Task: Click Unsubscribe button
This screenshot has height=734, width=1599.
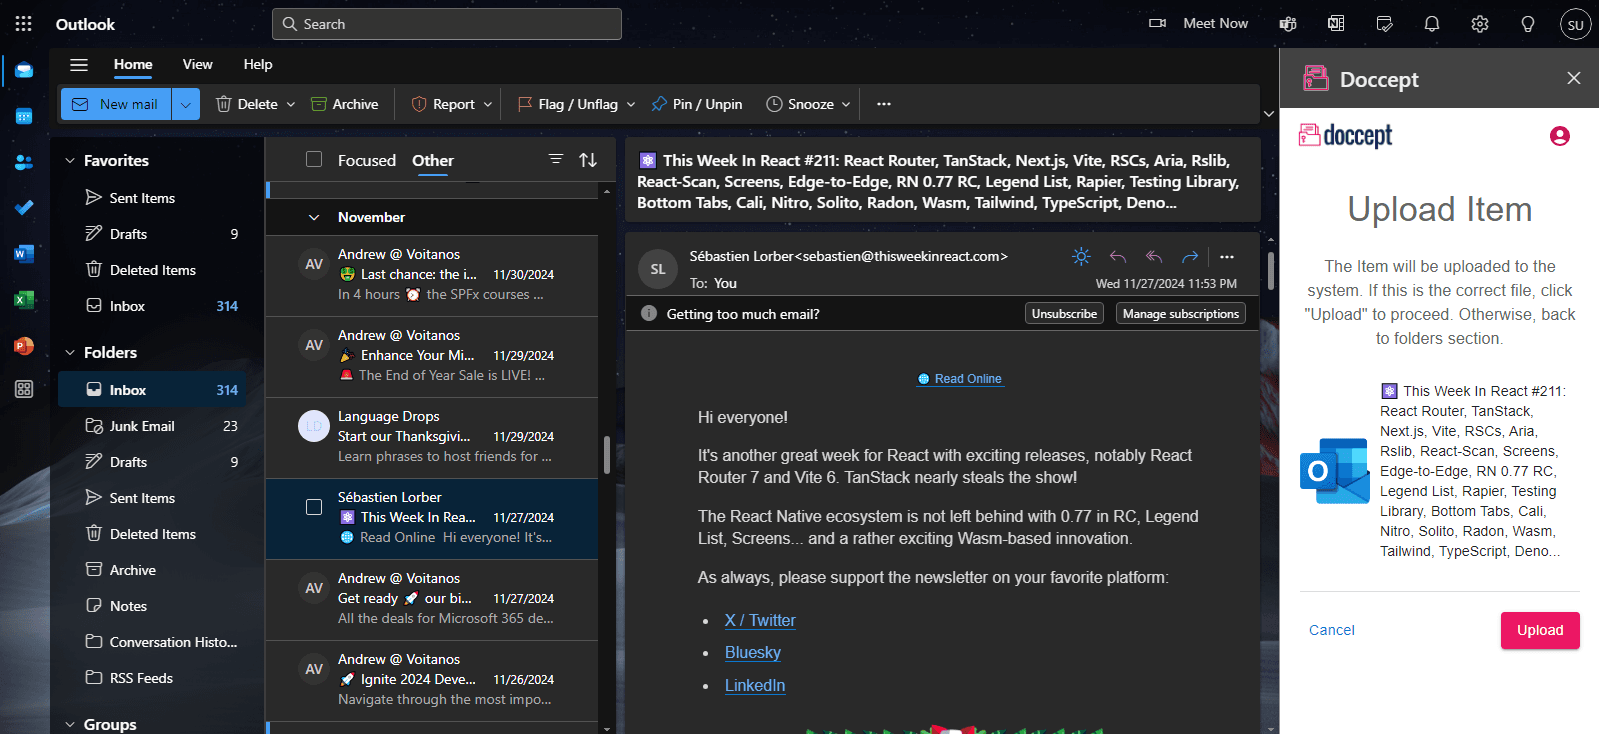Action: pyautogui.click(x=1064, y=313)
